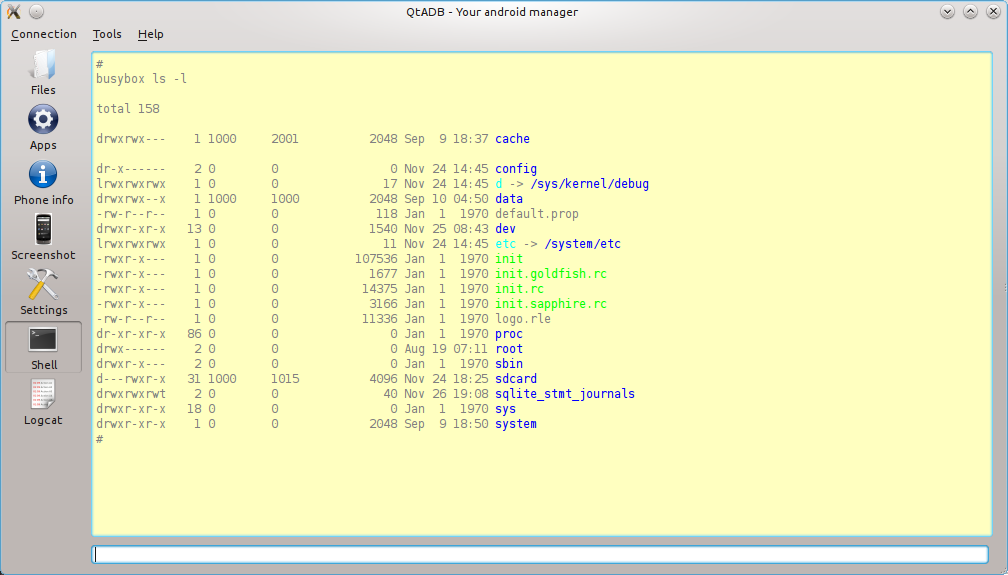
Task: Click the cyan 'd' symlink name
Action: tap(499, 184)
